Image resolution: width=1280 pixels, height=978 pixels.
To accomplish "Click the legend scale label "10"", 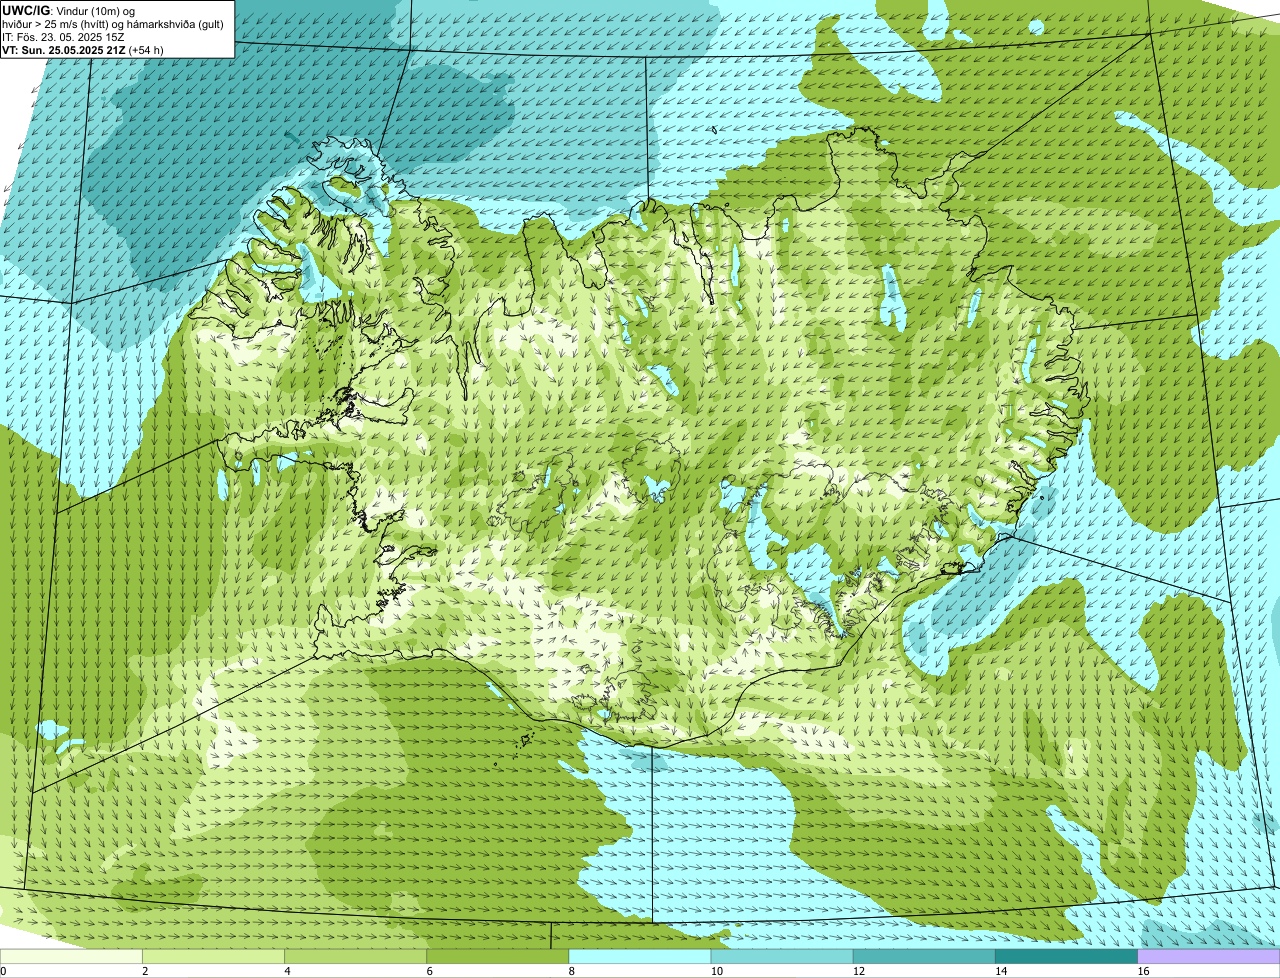I will 716,971.
